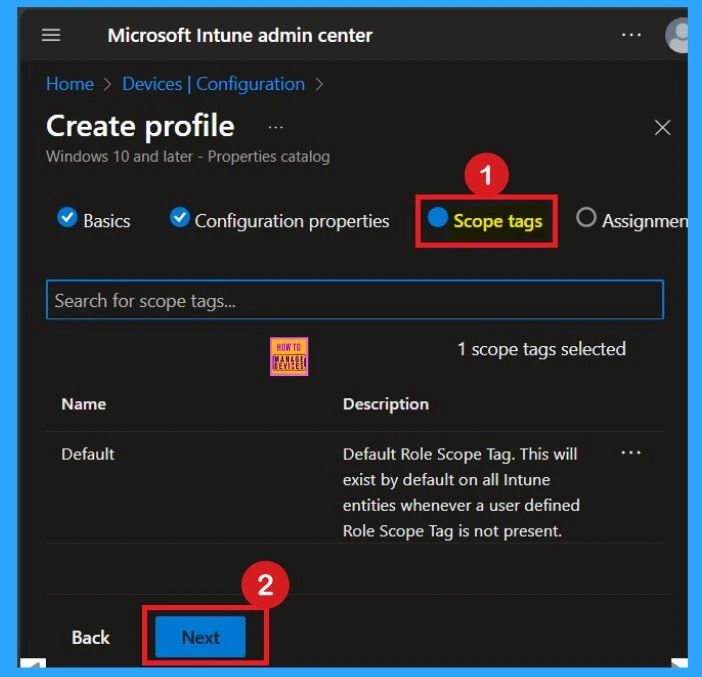Click the Search for scope tags field
Screen dimensions: 702x677
click(x=355, y=300)
